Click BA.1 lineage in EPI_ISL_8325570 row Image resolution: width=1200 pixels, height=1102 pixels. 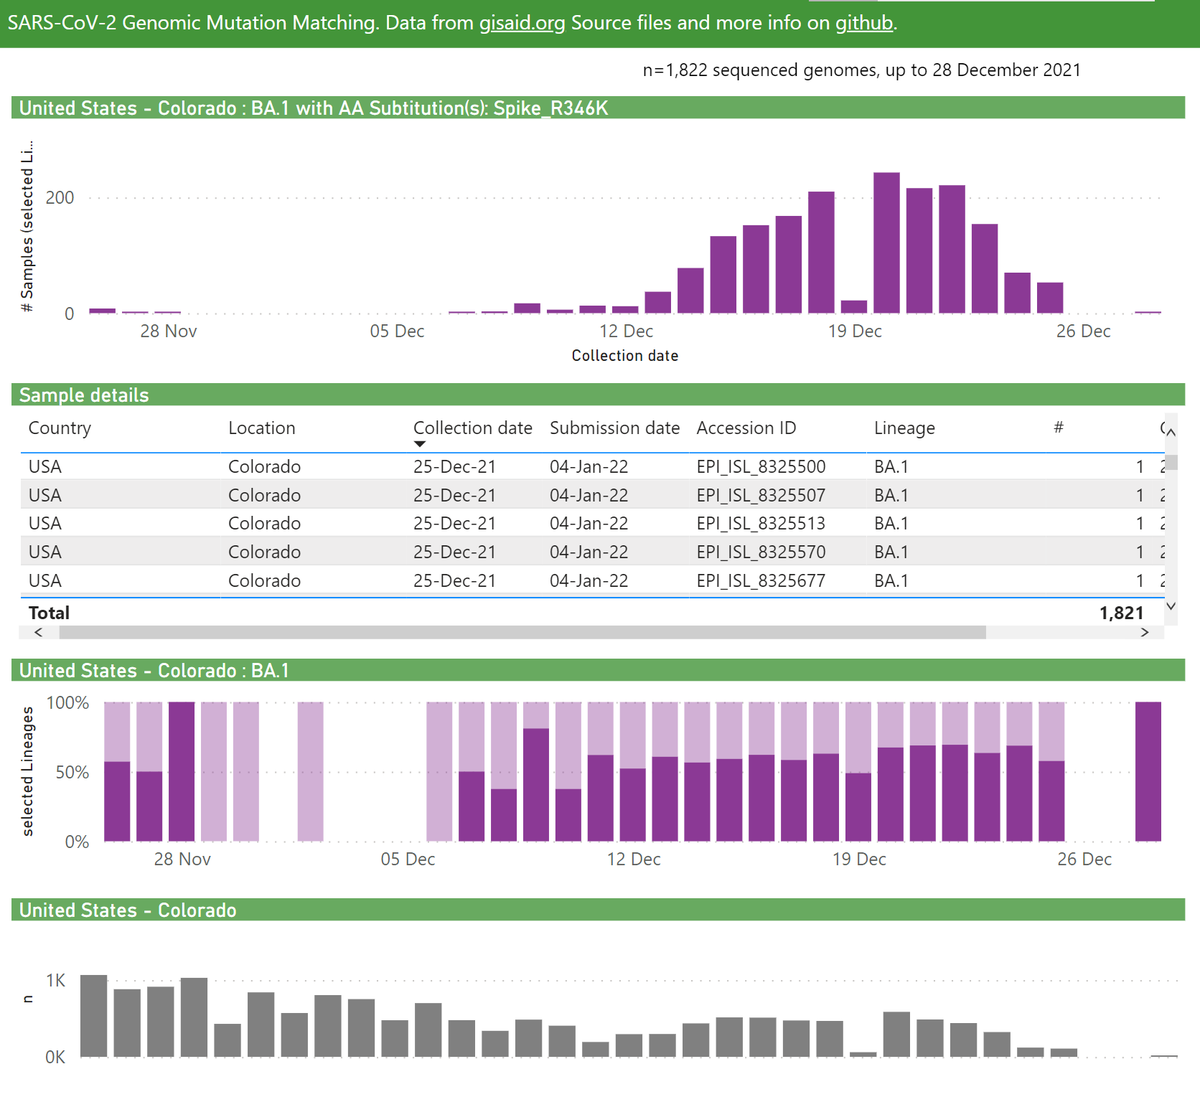891,552
